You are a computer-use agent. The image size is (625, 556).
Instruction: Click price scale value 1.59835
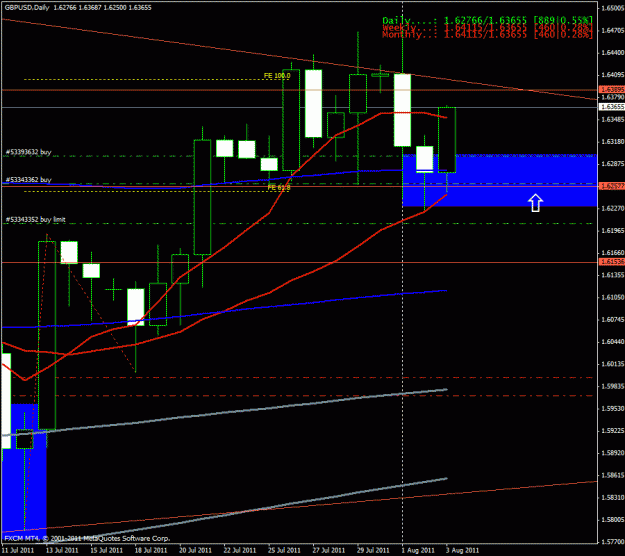click(x=612, y=386)
